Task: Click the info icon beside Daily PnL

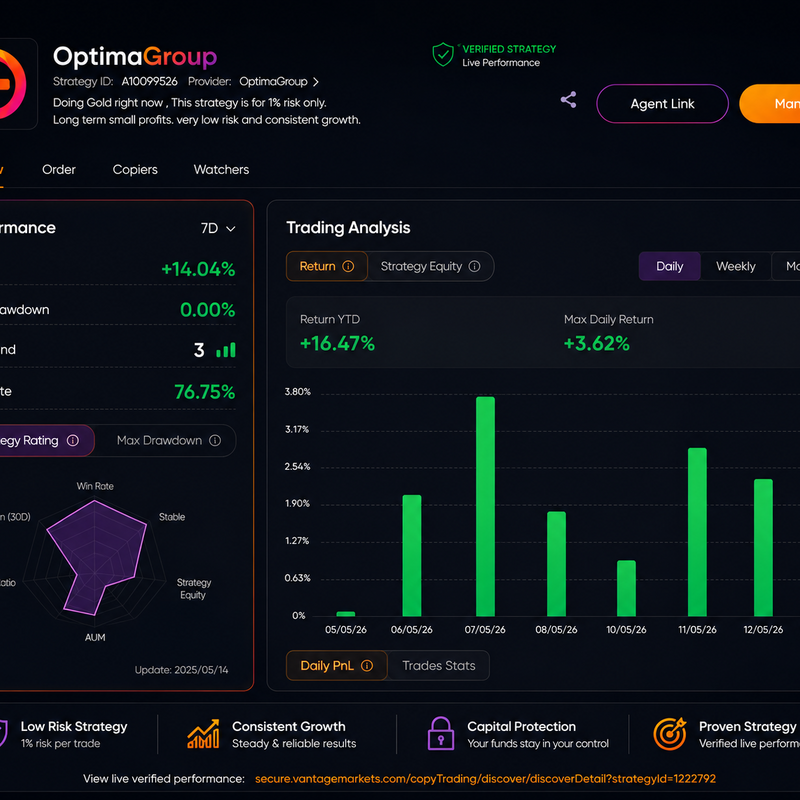Action: (x=367, y=665)
